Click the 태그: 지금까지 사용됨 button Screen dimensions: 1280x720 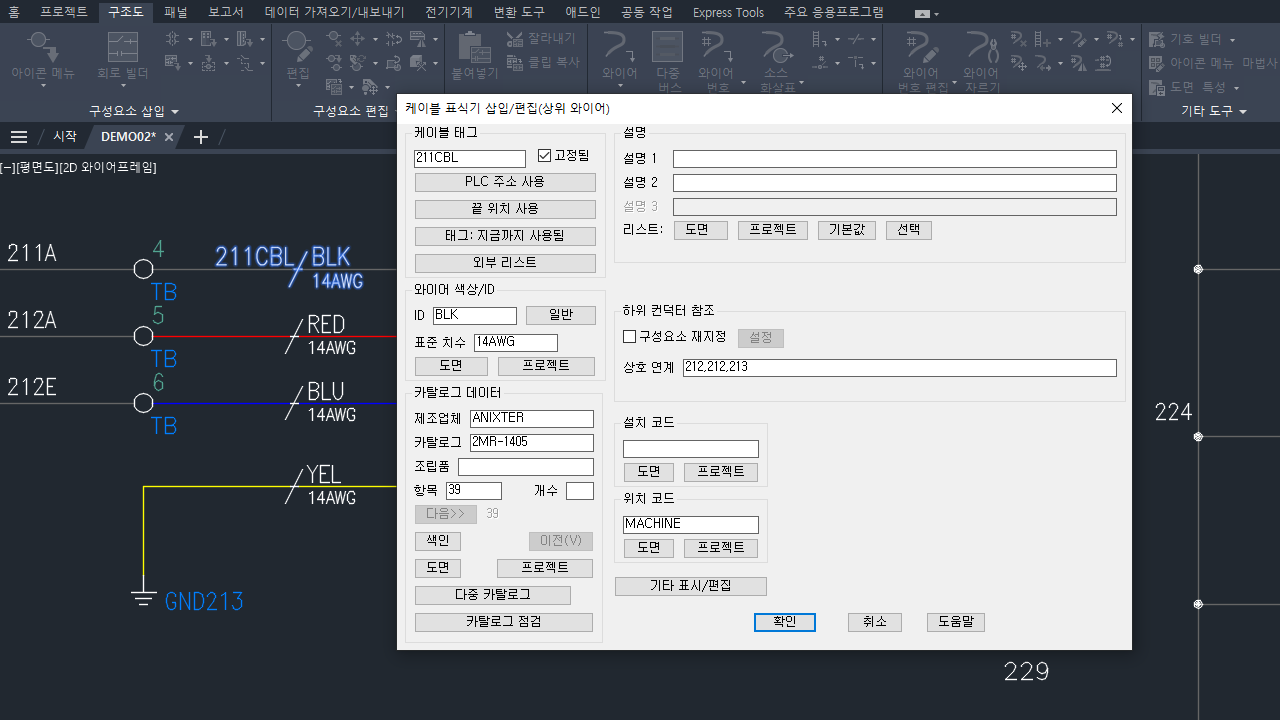click(505, 236)
